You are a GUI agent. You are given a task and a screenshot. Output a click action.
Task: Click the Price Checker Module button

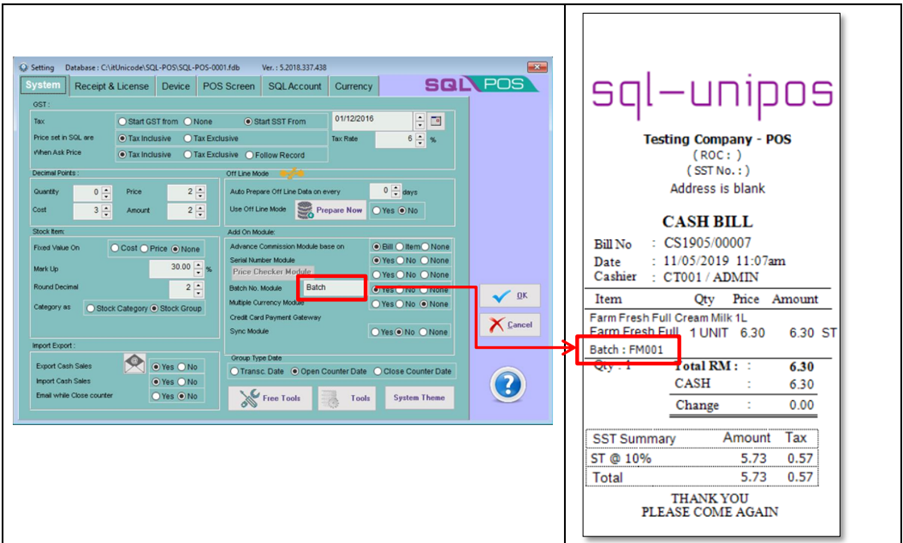click(272, 271)
